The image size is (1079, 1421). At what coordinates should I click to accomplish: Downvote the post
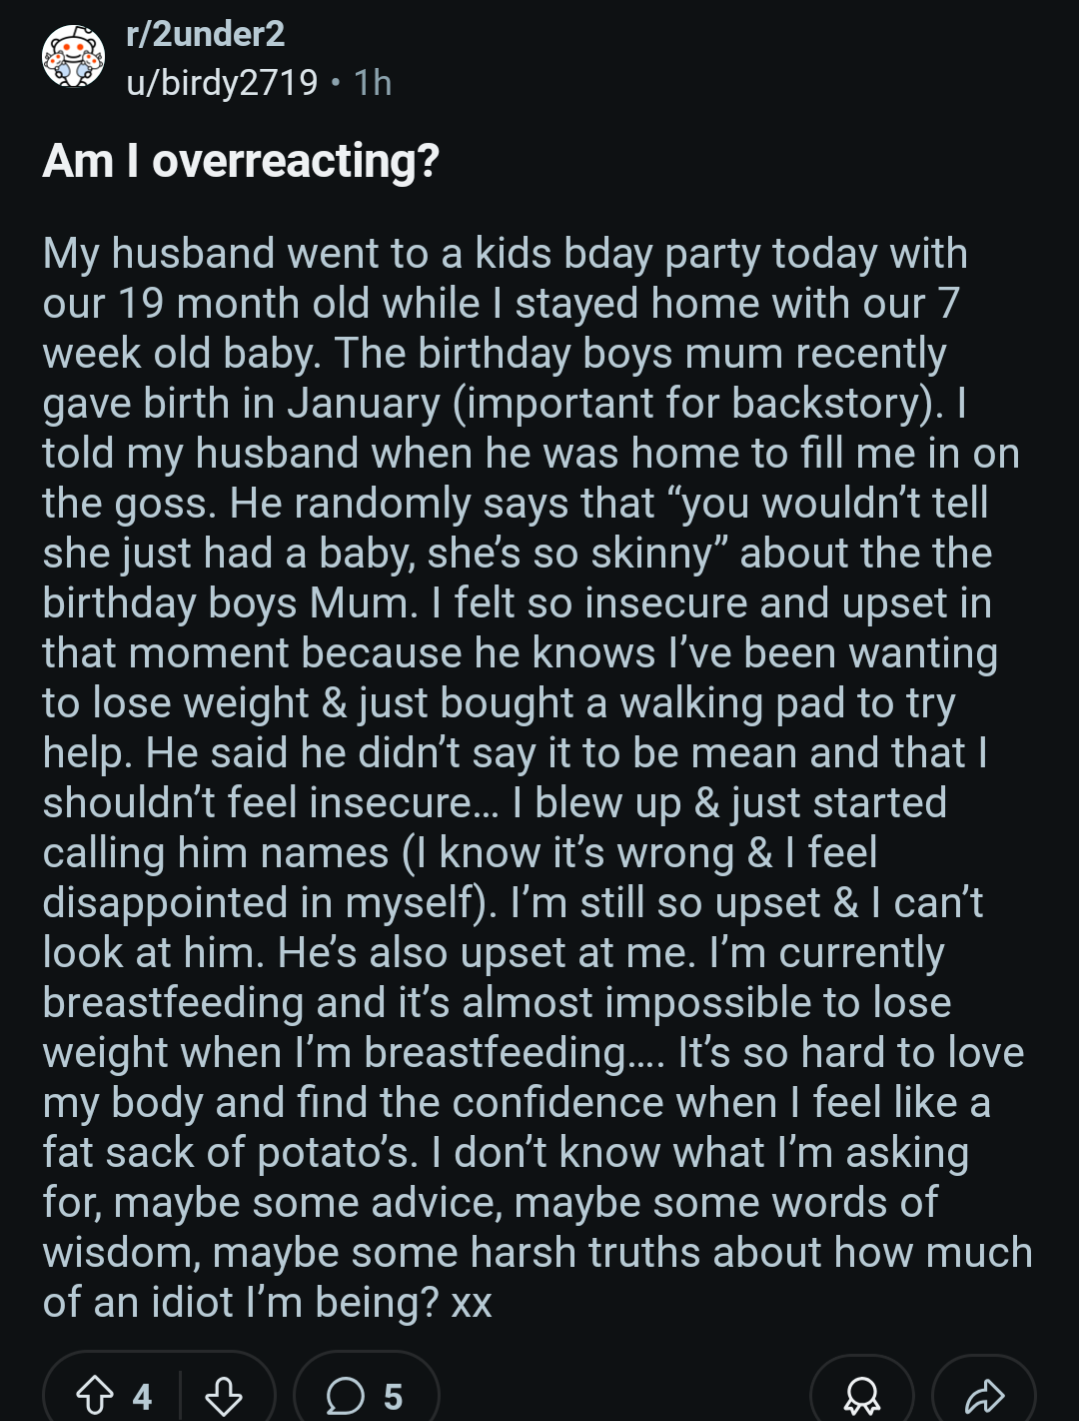[x=223, y=1396]
